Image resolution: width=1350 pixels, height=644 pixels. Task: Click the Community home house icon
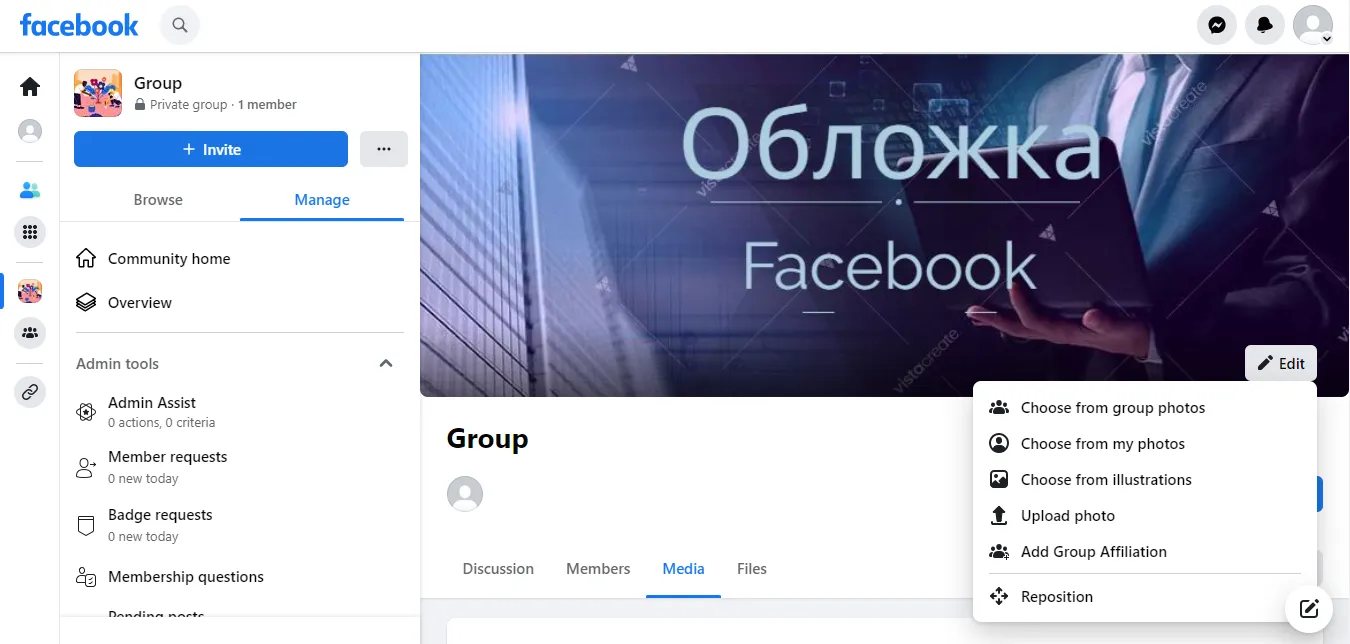86,259
